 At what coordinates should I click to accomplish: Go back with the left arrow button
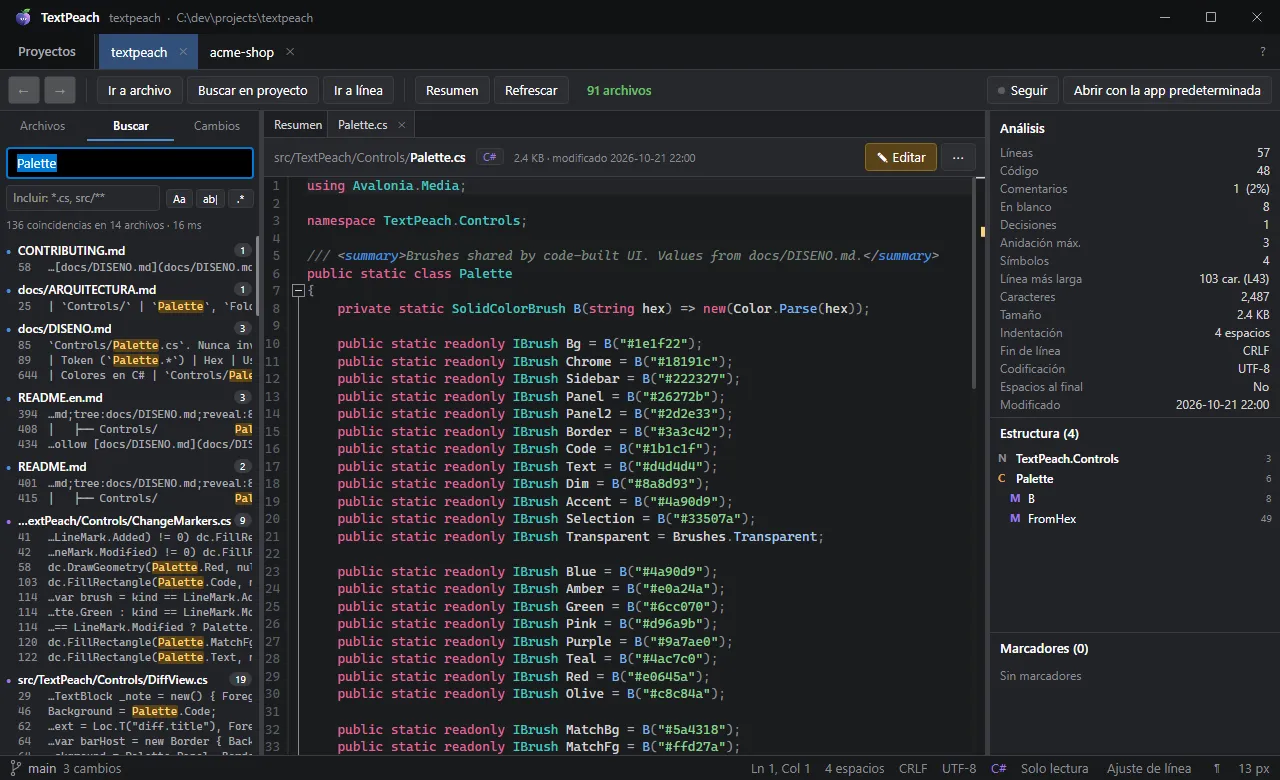[24, 90]
